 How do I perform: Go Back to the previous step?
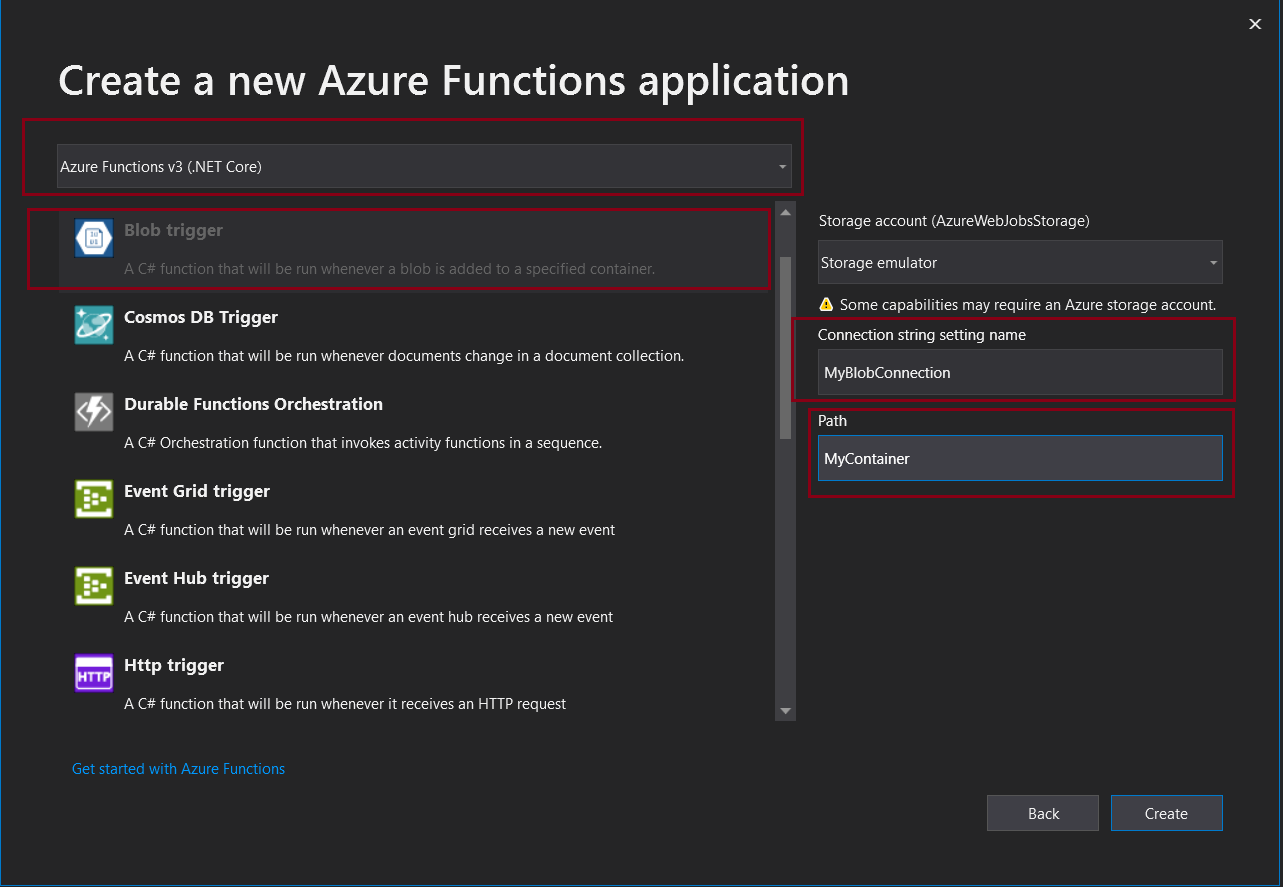[x=1042, y=813]
